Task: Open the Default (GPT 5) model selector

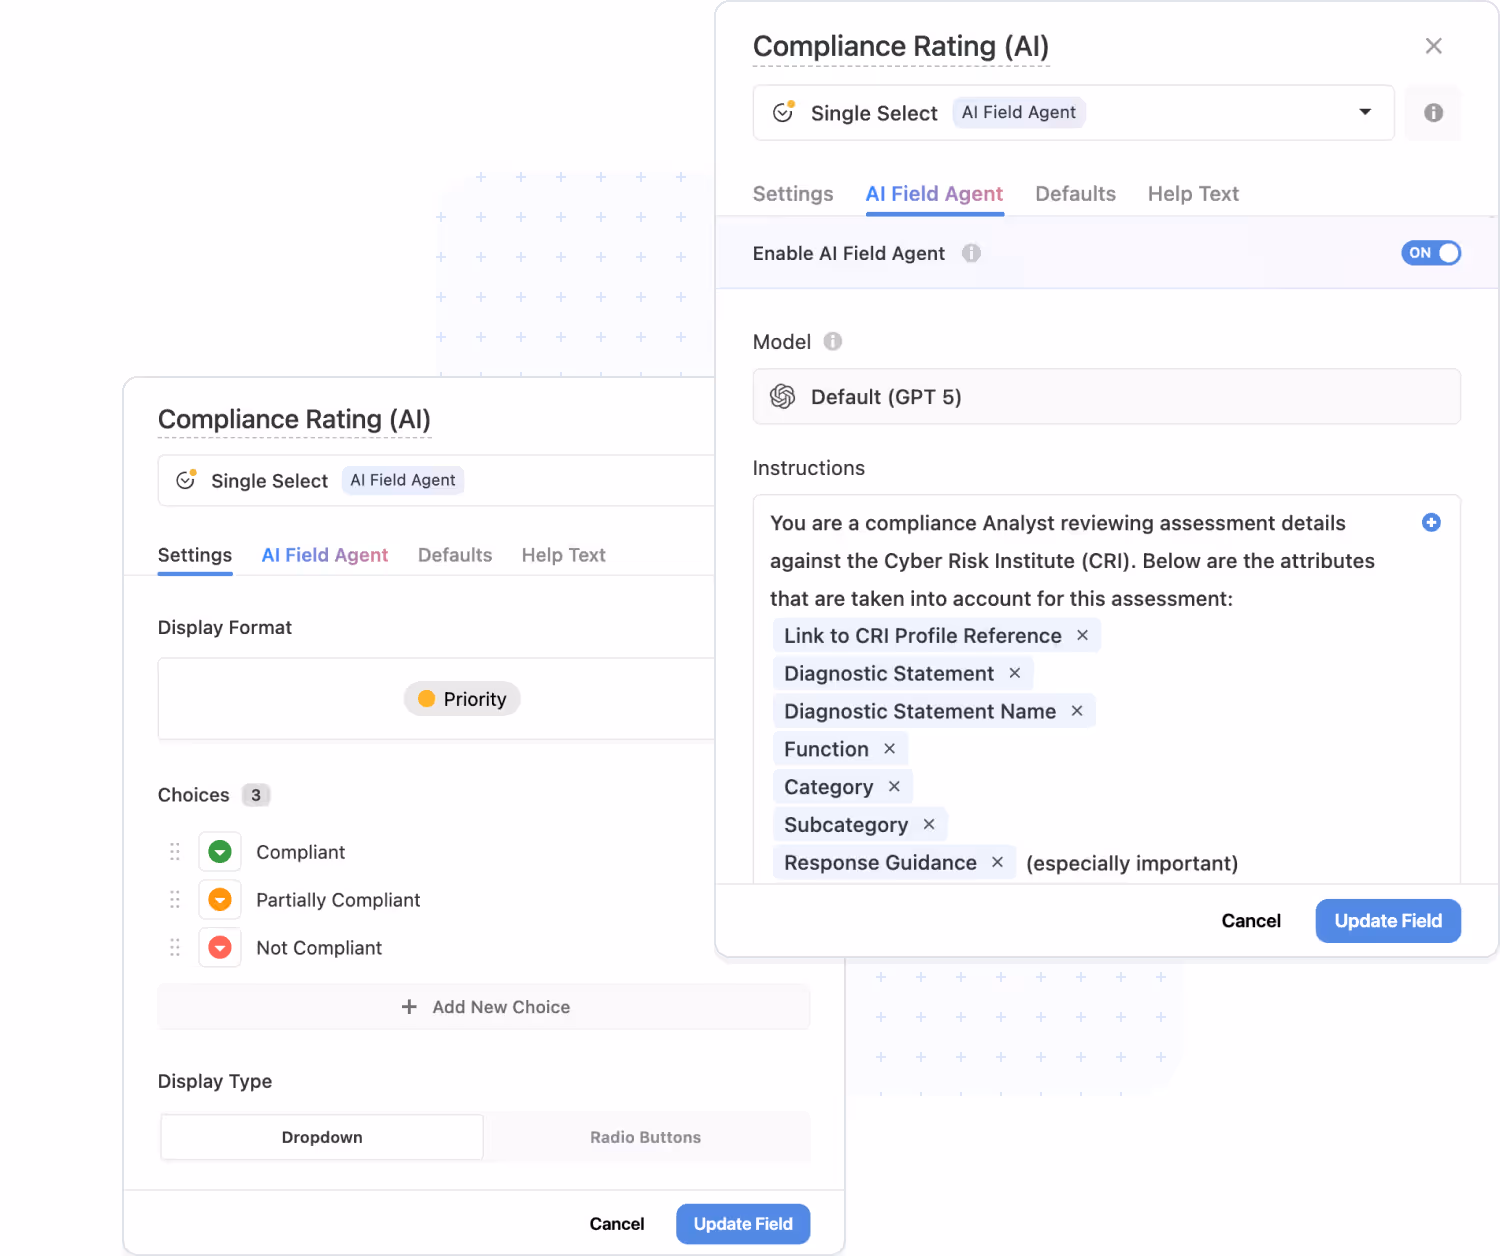Action: pyautogui.click(x=1106, y=397)
